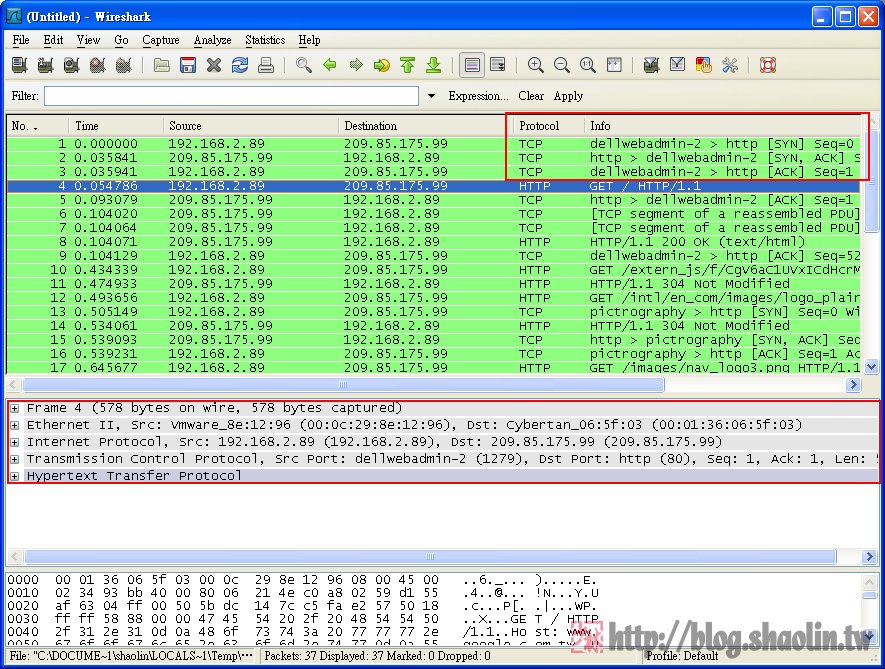Open the Statistics menu
885x669 pixels.
(x=265, y=40)
